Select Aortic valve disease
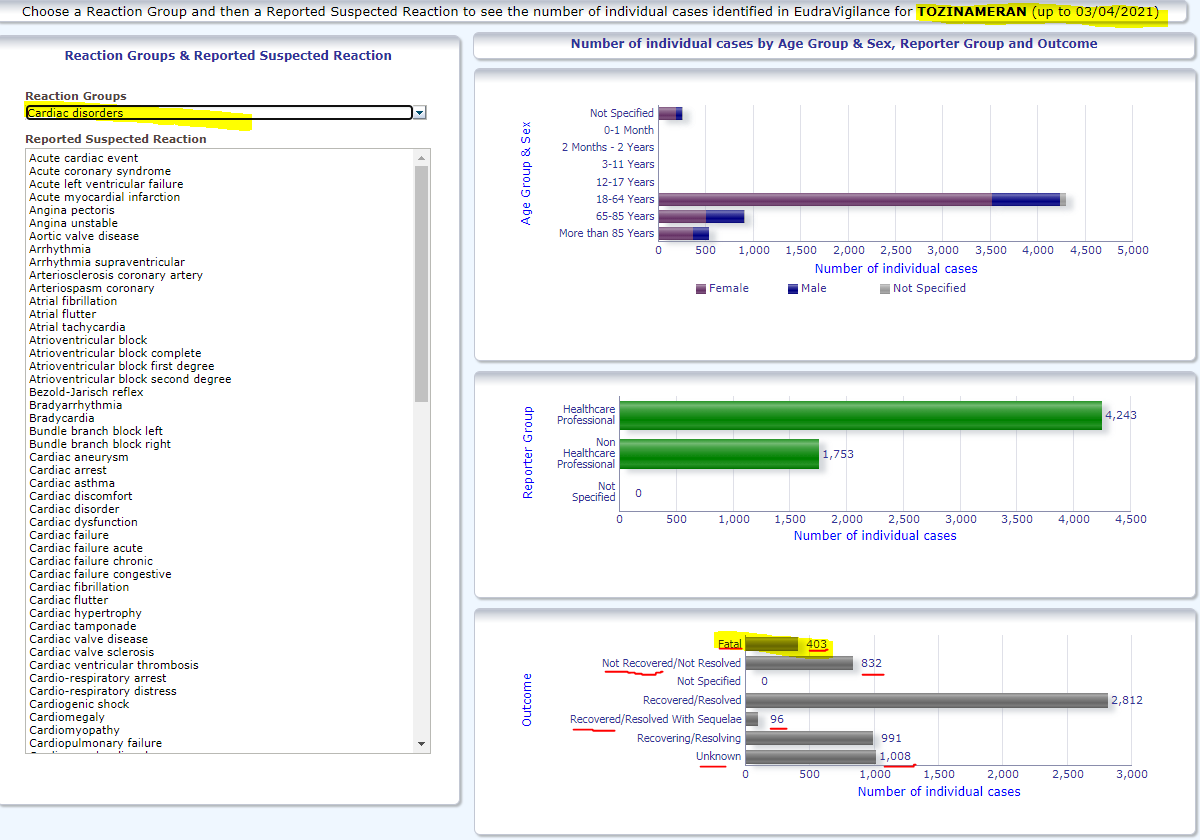The height and width of the screenshot is (840, 1200). (x=84, y=236)
